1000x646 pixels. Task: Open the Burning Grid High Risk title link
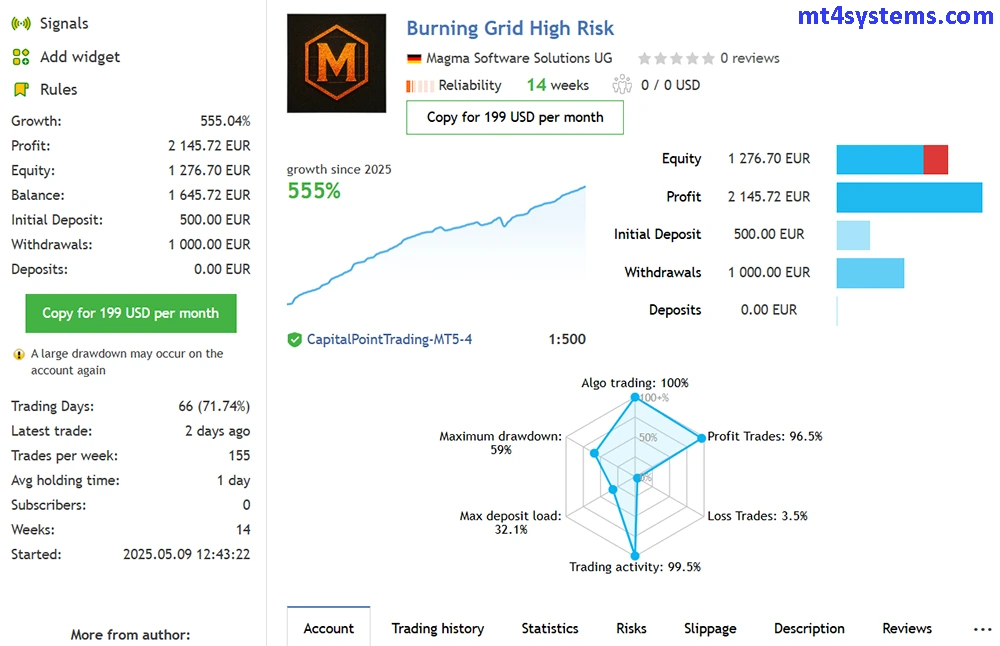510,28
